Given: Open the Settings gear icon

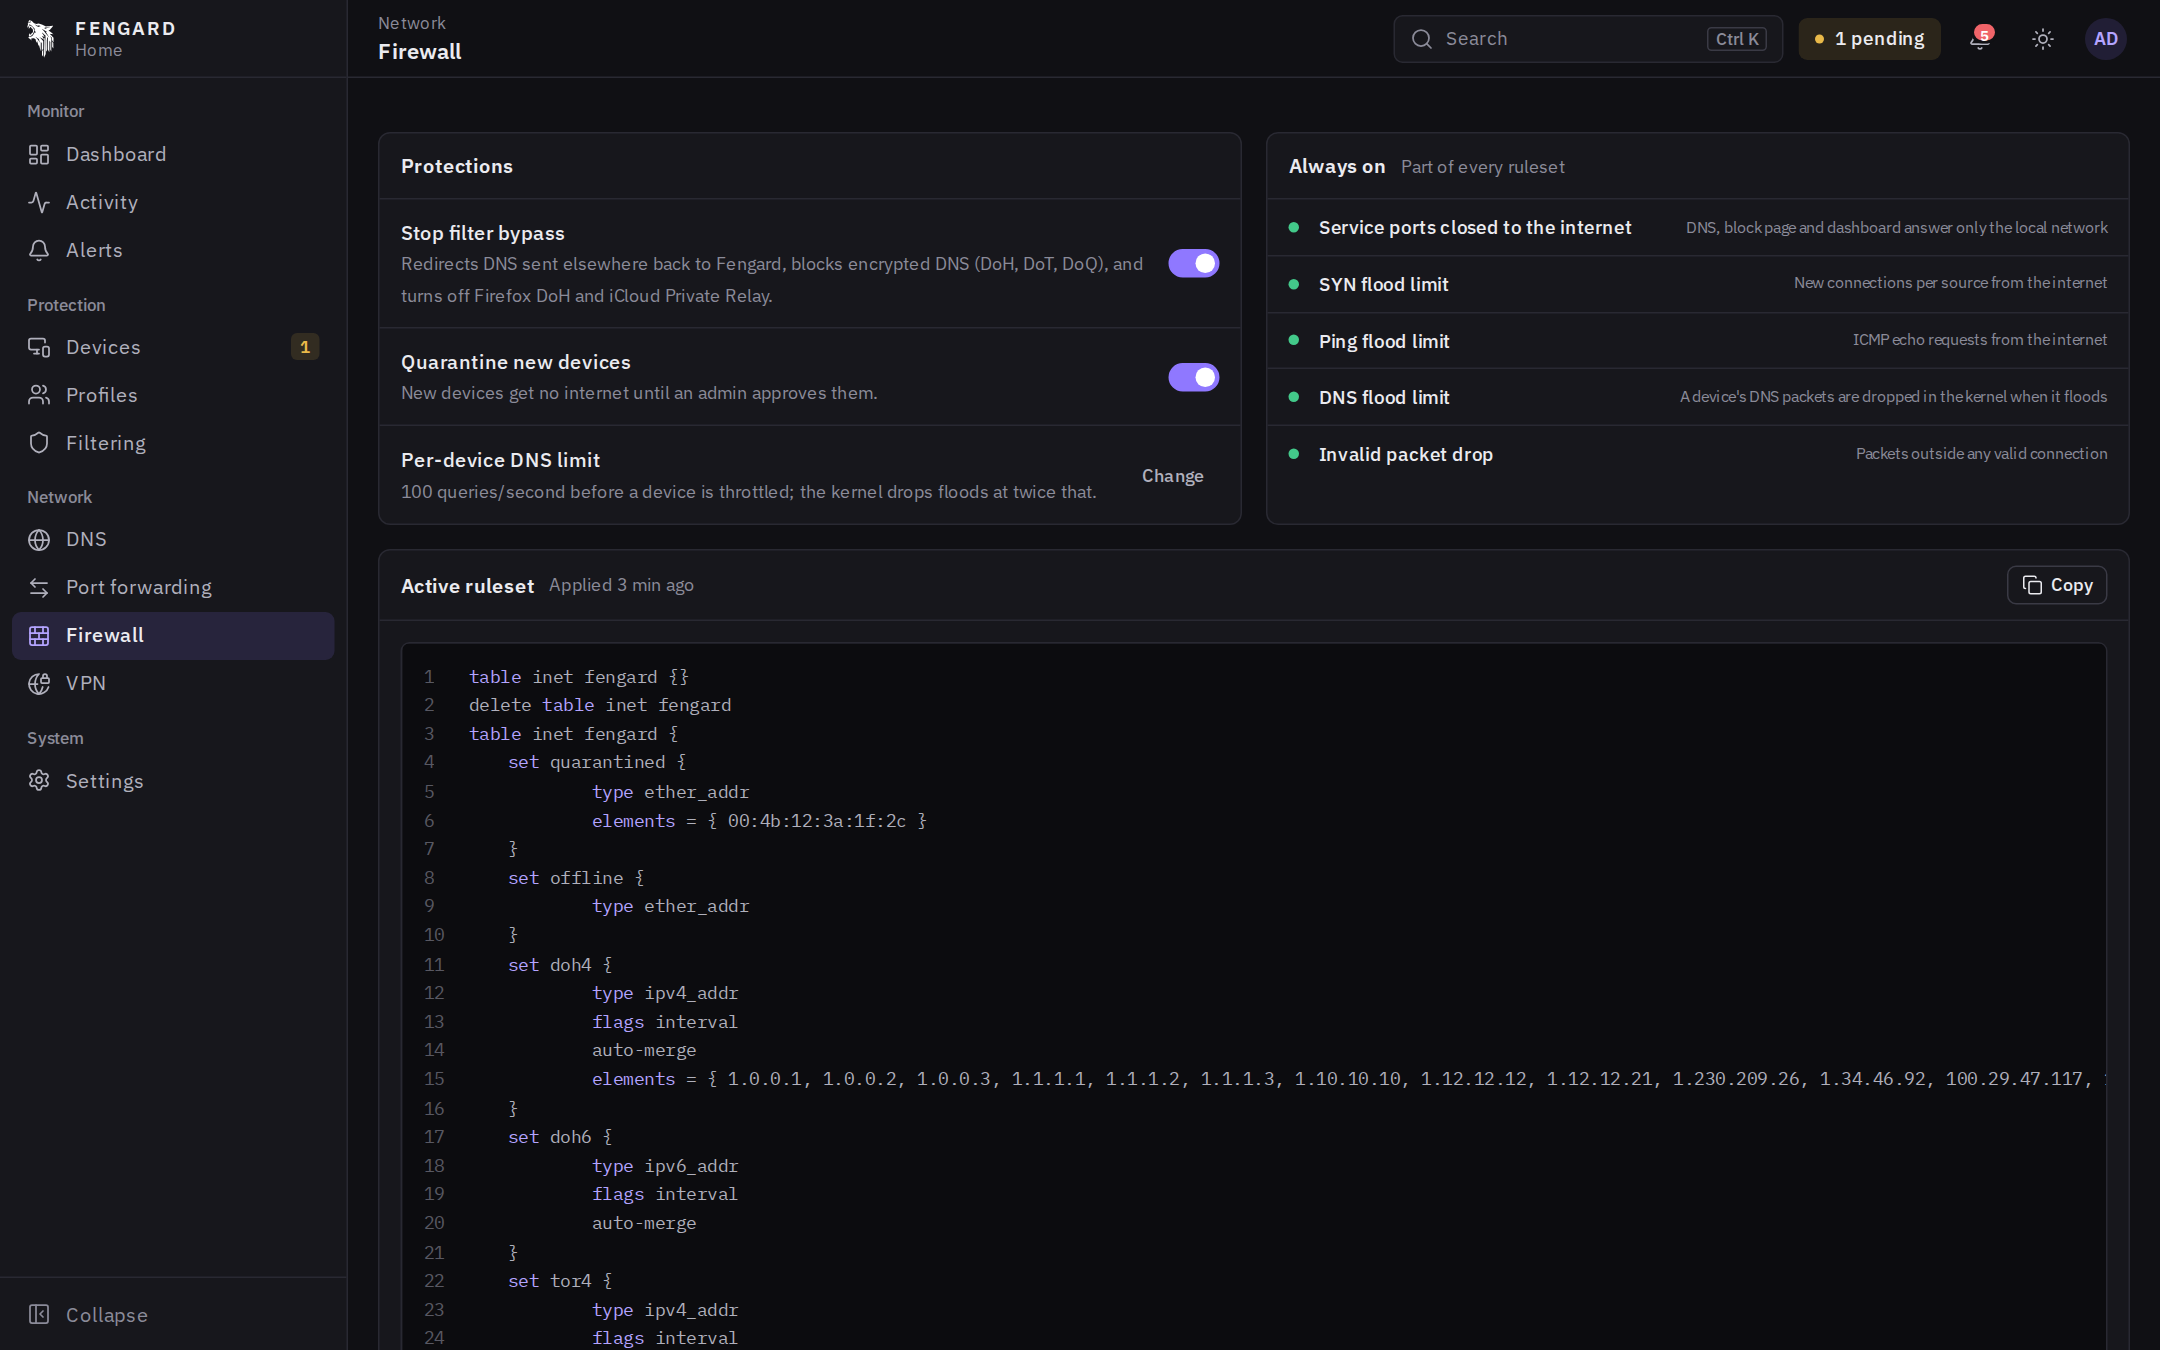Looking at the screenshot, I should point(39,781).
